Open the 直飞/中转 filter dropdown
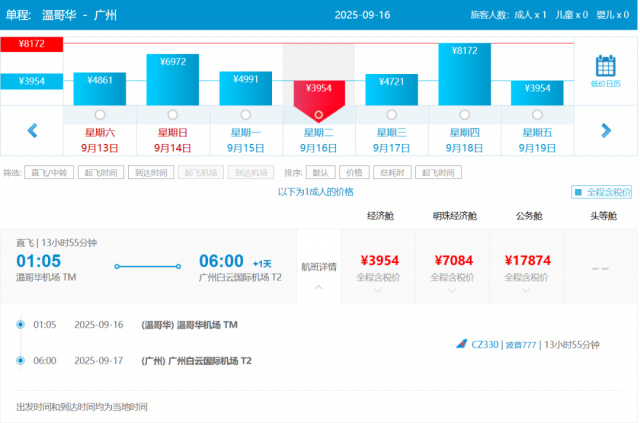The height and width of the screenshot is (423, 640). click(x=47, y=172)
